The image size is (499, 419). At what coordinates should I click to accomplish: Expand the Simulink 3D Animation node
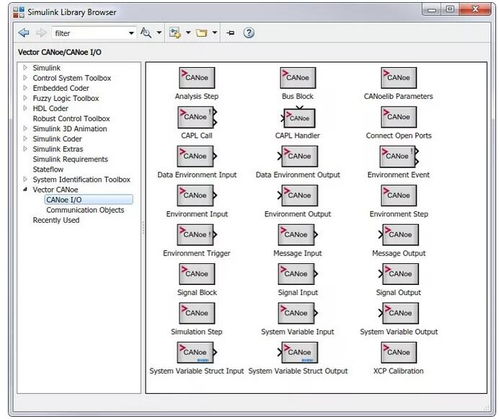(25, 128)
